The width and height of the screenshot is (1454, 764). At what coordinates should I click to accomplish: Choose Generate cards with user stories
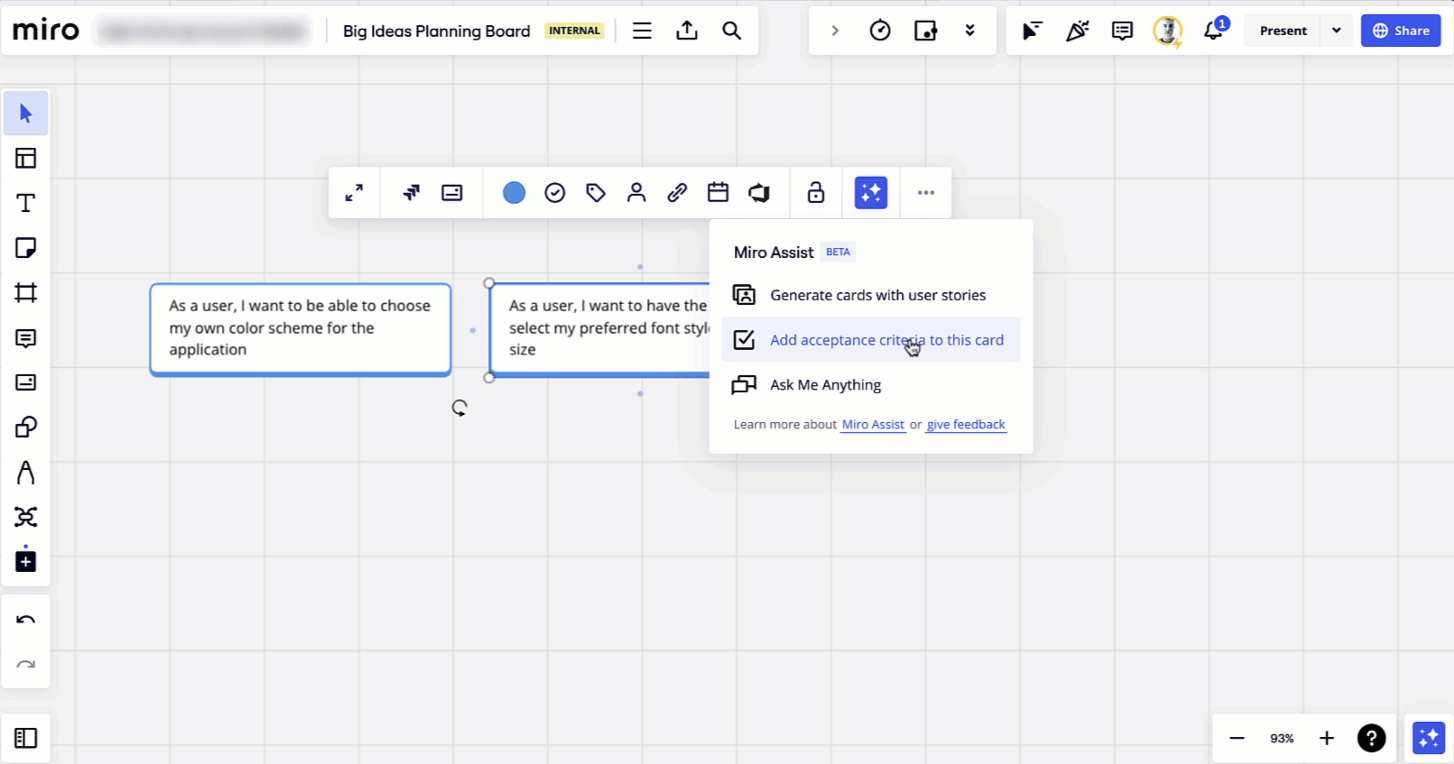(871, 295)
